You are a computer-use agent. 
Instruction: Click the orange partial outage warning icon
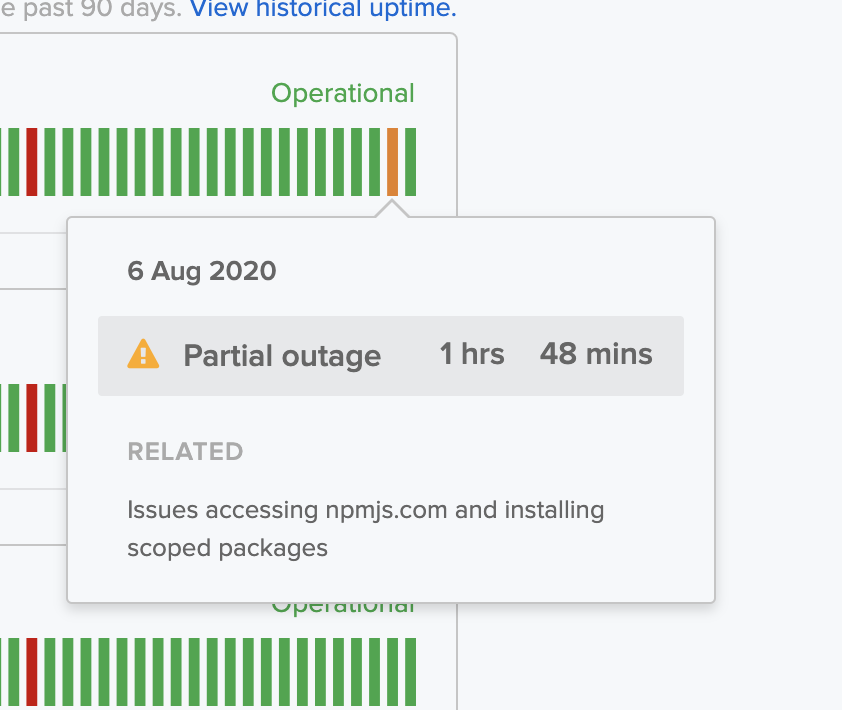[x=143, y=355]
